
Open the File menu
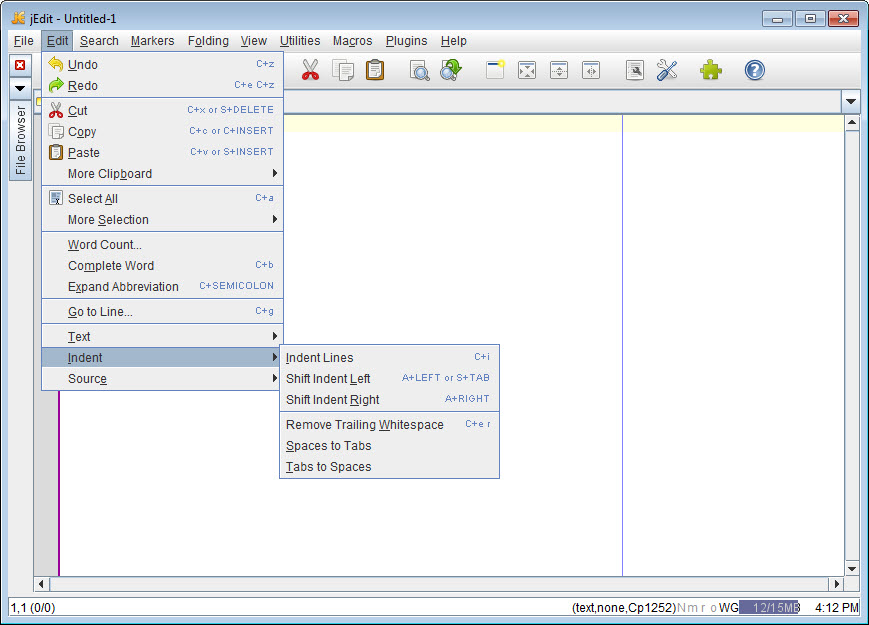tap(23, 41)
